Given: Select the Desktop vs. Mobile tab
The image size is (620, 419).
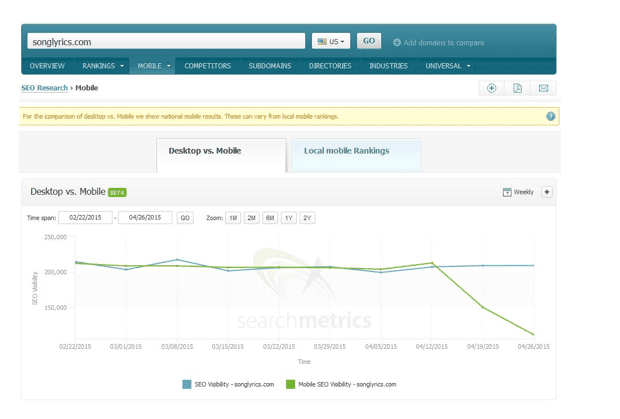Looking at the screenshot, I should click(x=212, y=151).
